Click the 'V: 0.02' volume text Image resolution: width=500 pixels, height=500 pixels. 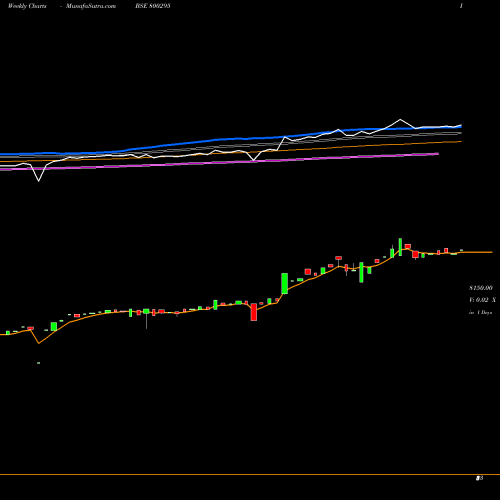click(x=479, y=300)
